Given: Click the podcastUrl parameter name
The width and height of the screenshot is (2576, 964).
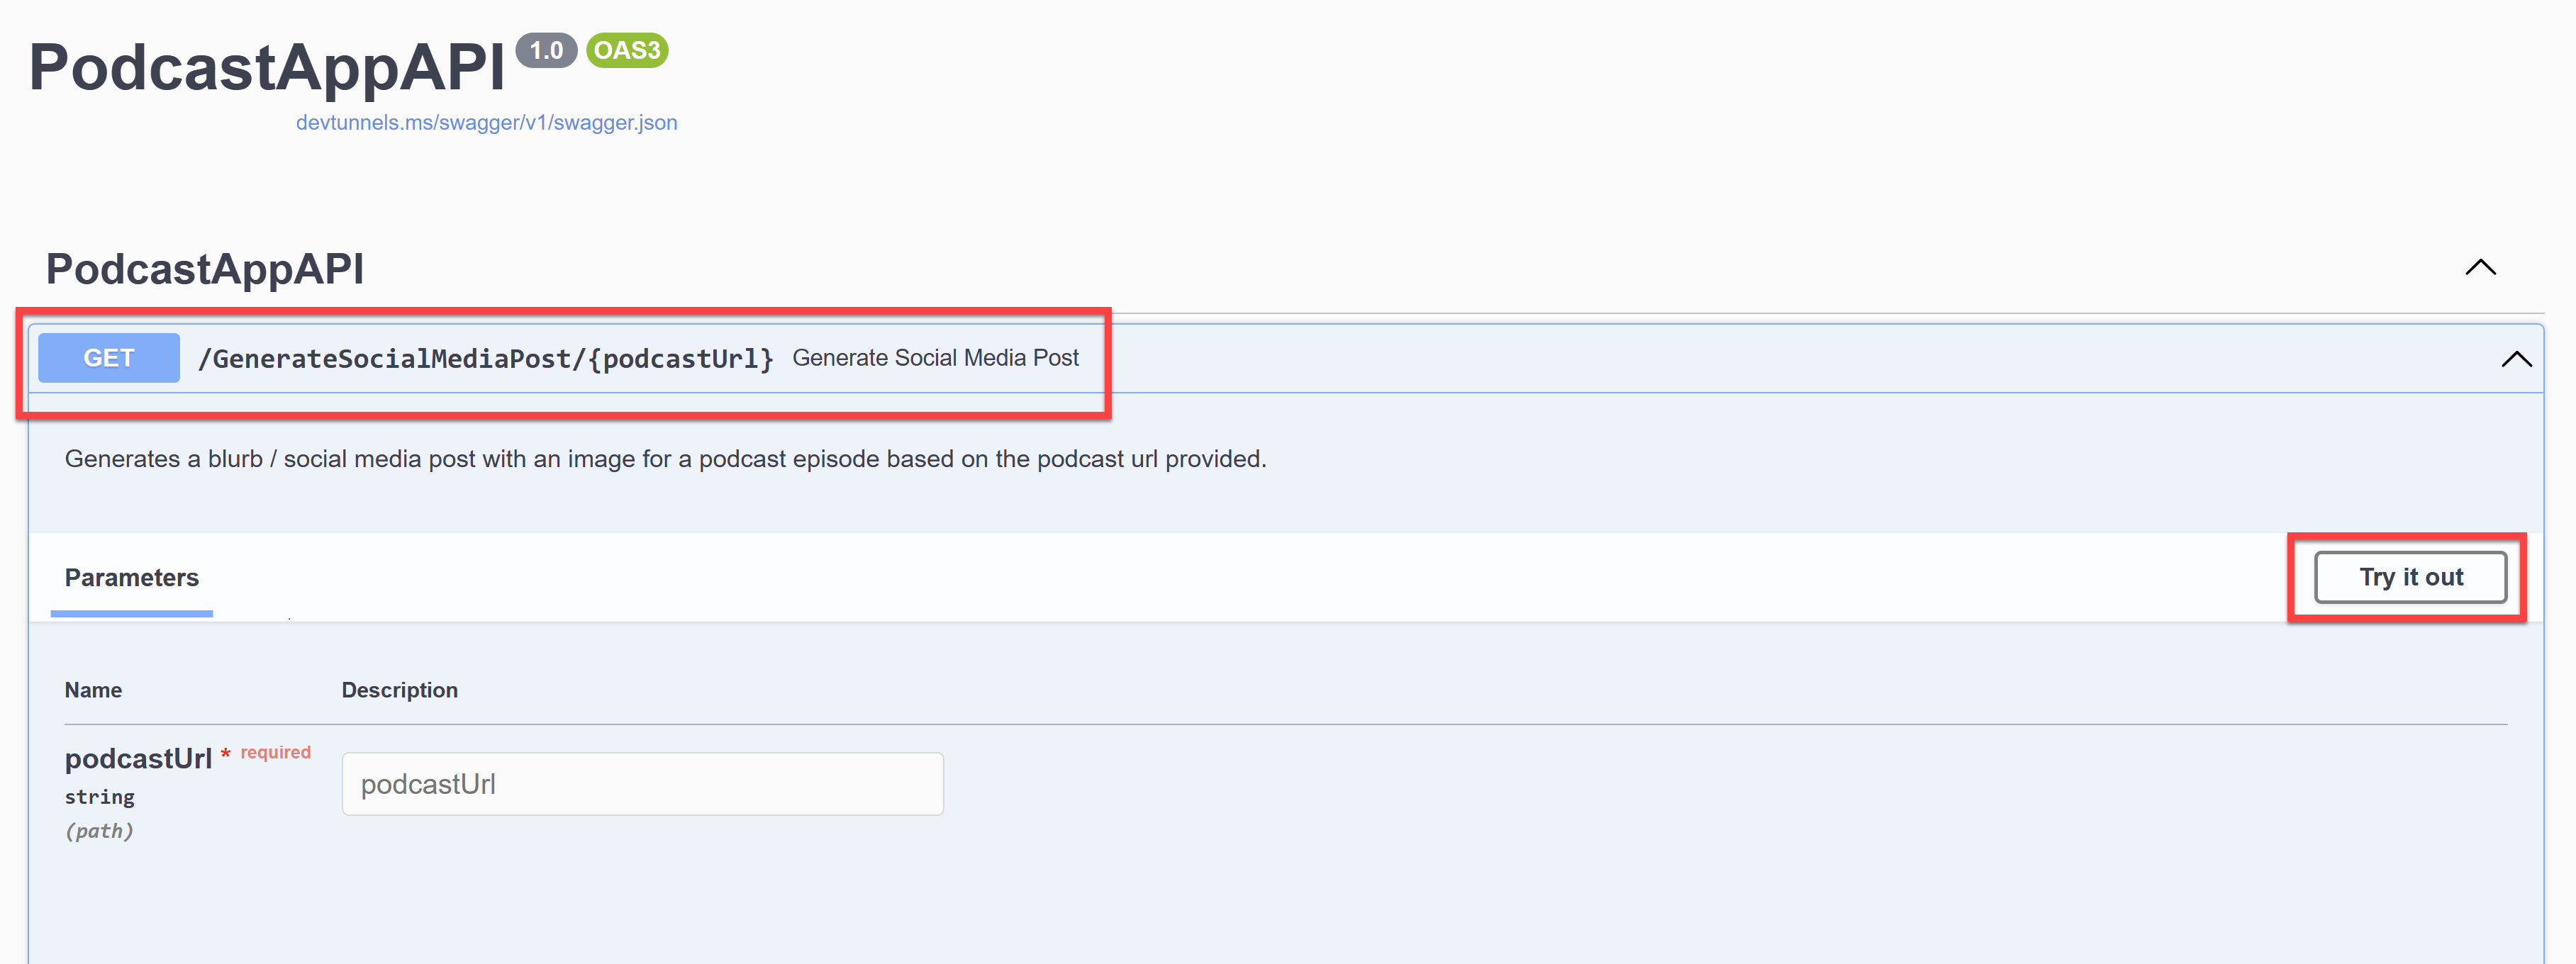Looking at the screenshot, I should (x=139, y=758).
